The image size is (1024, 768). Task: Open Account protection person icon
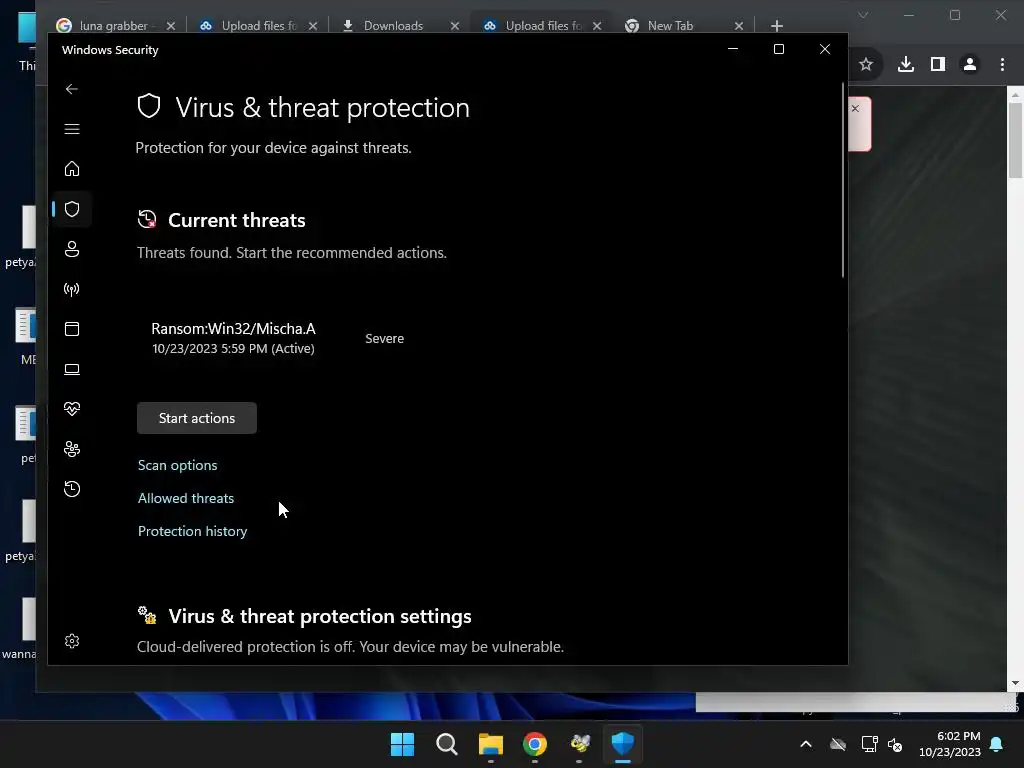(72, 249)
